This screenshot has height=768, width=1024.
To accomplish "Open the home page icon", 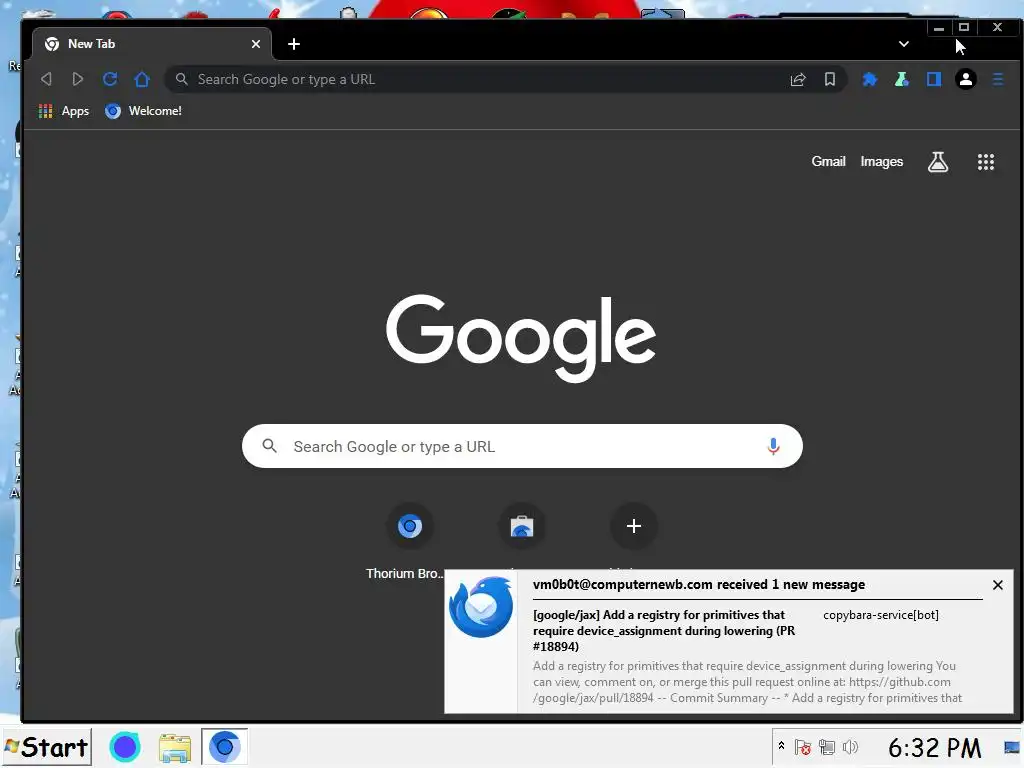I will [142, 79].
